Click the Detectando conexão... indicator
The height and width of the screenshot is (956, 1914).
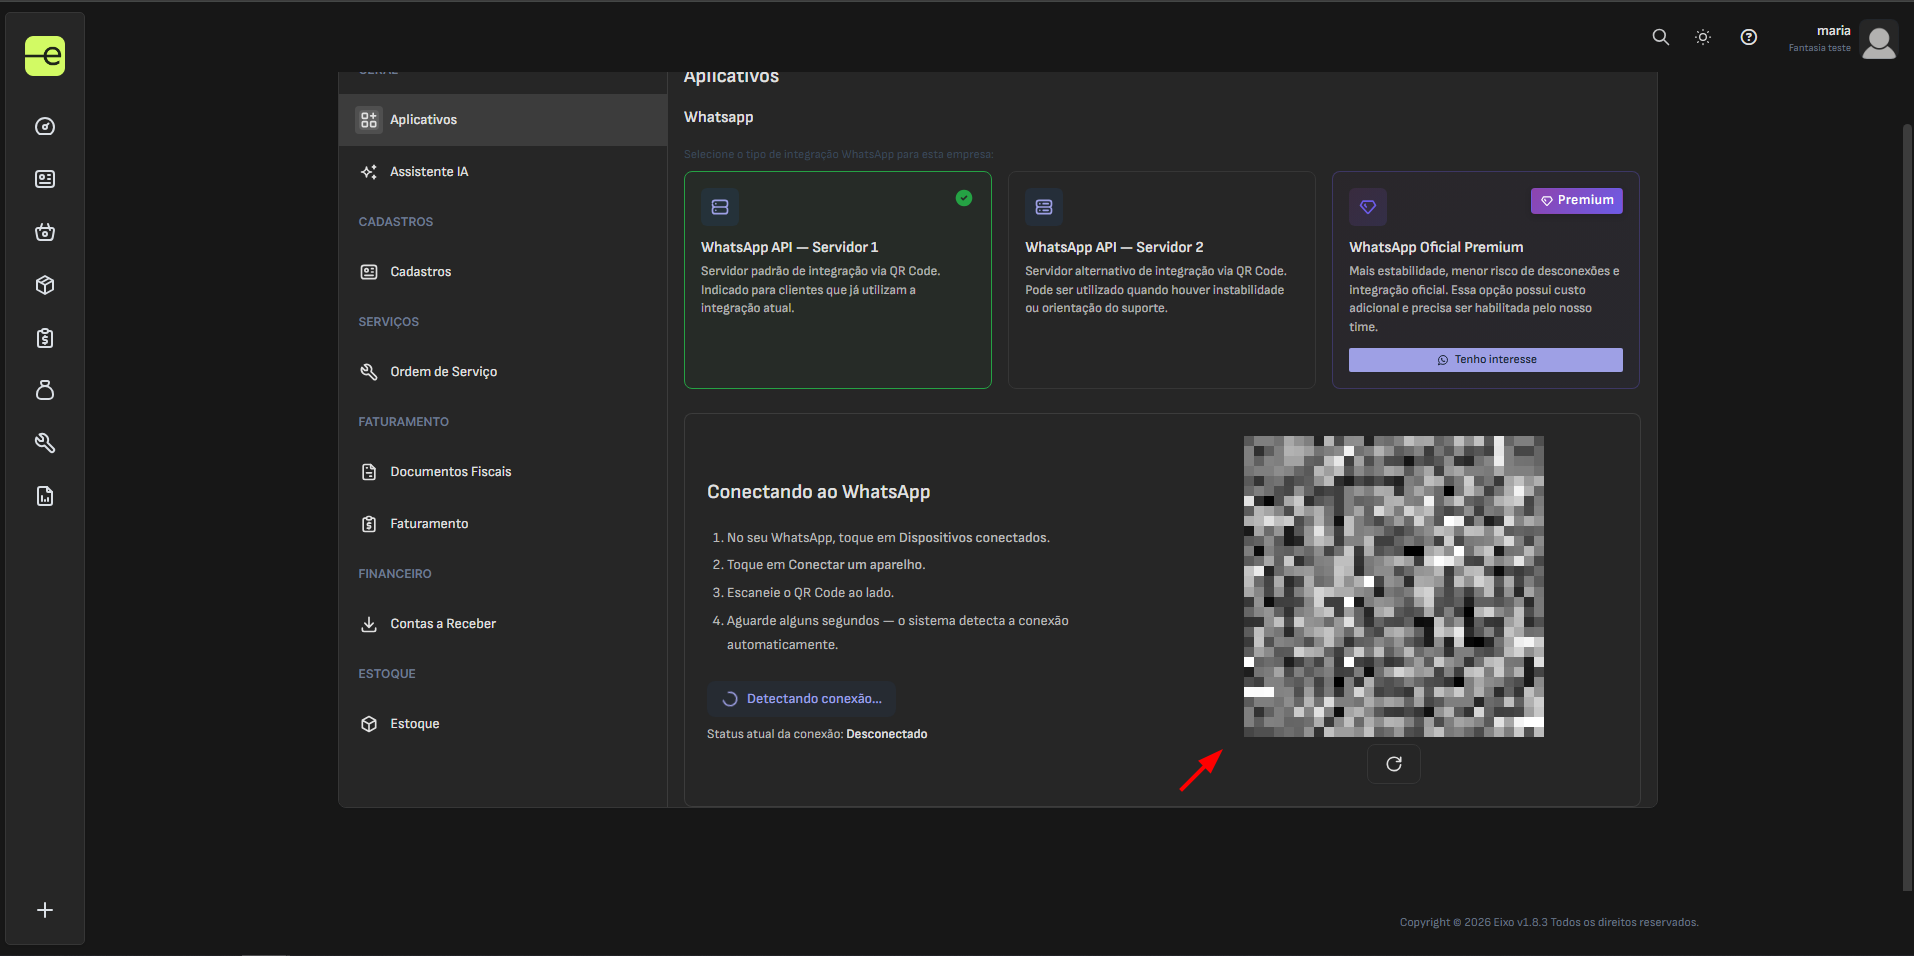tap(801, 699)
